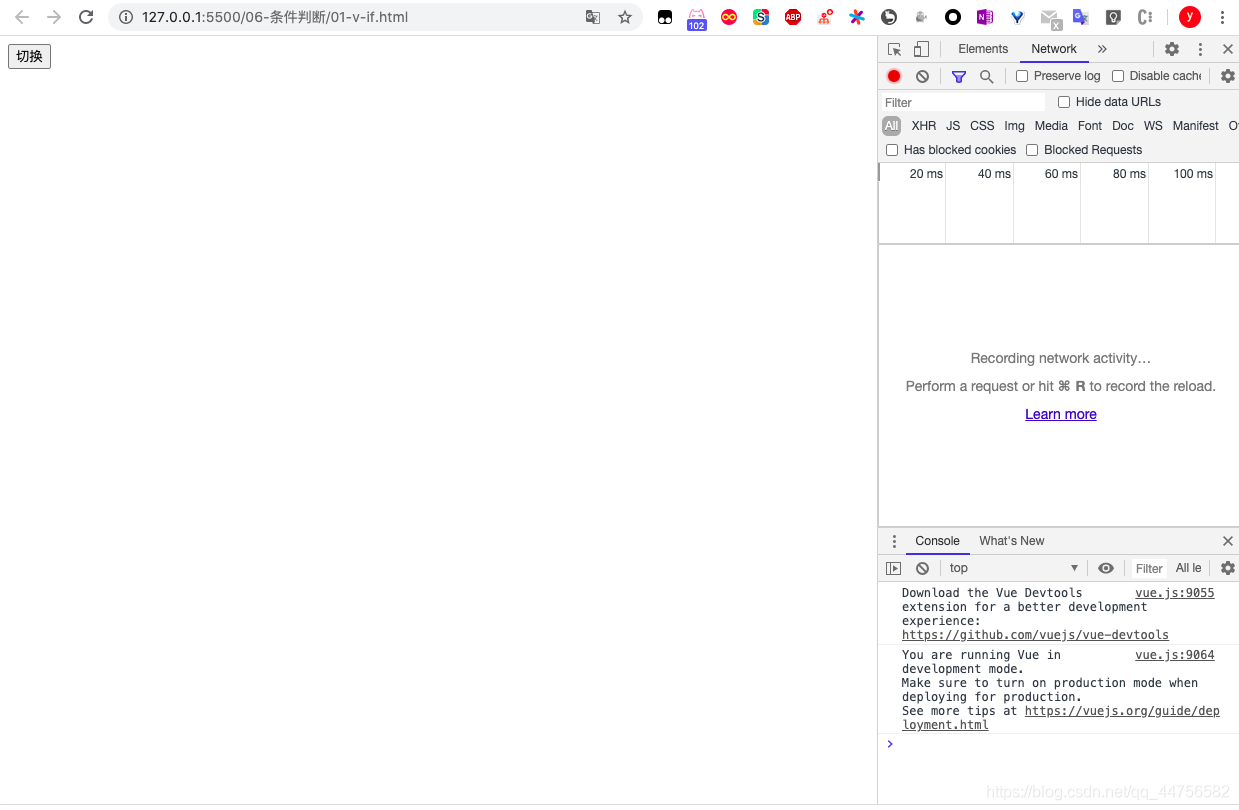Screen dimensions: 1239x810
Task: Check Hide data URLs
Action: [x=1064, y=102]
